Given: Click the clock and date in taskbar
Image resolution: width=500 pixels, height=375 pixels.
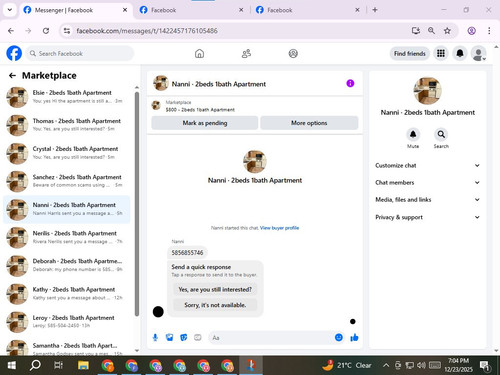Looking at the screenshot, I should (x=458, y=365).
